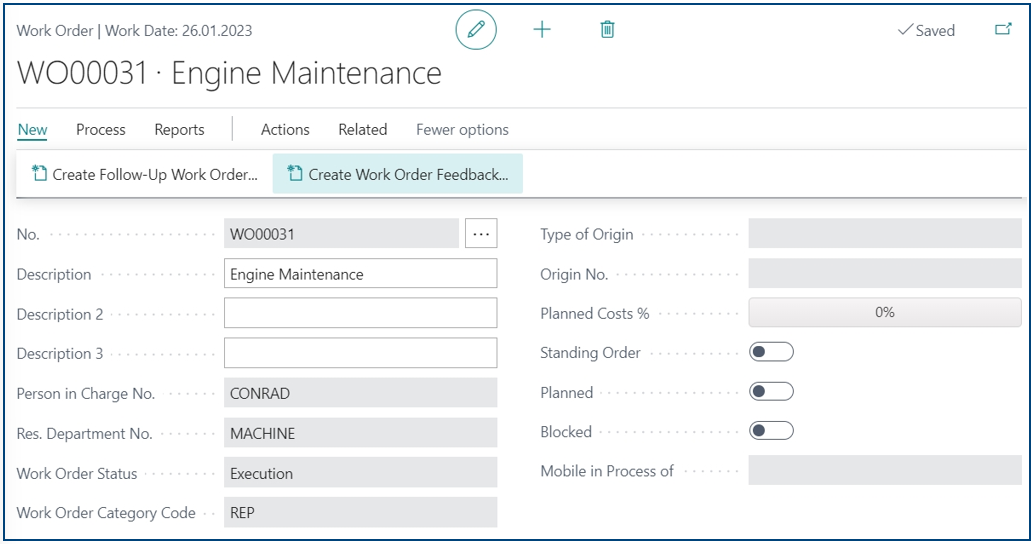1034x544 pixels.
Task: Click the Saved checkmark indicator
Action: click(x=927, y=30)
